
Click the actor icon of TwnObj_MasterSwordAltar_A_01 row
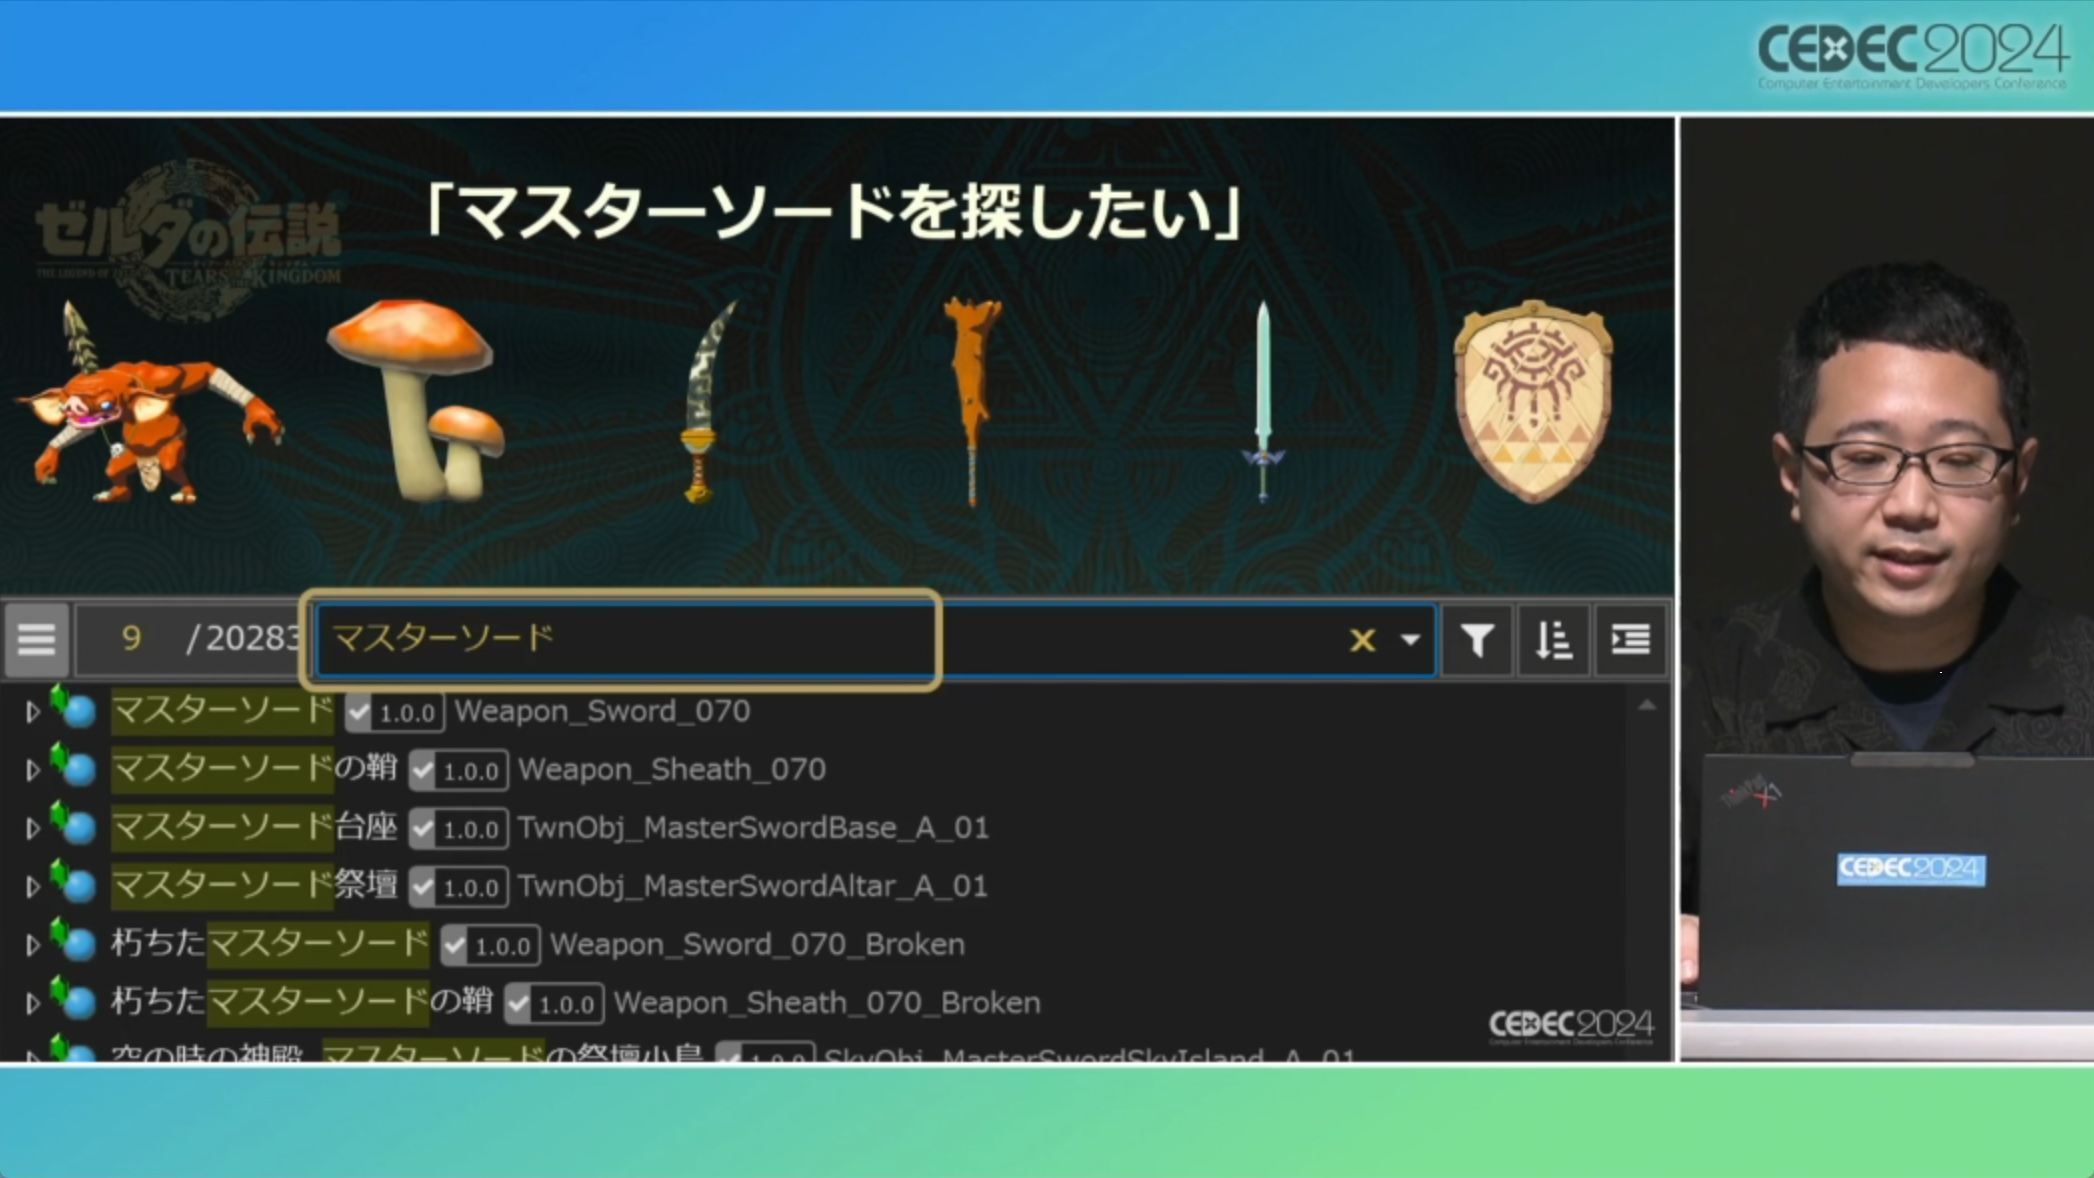point(74,881)
